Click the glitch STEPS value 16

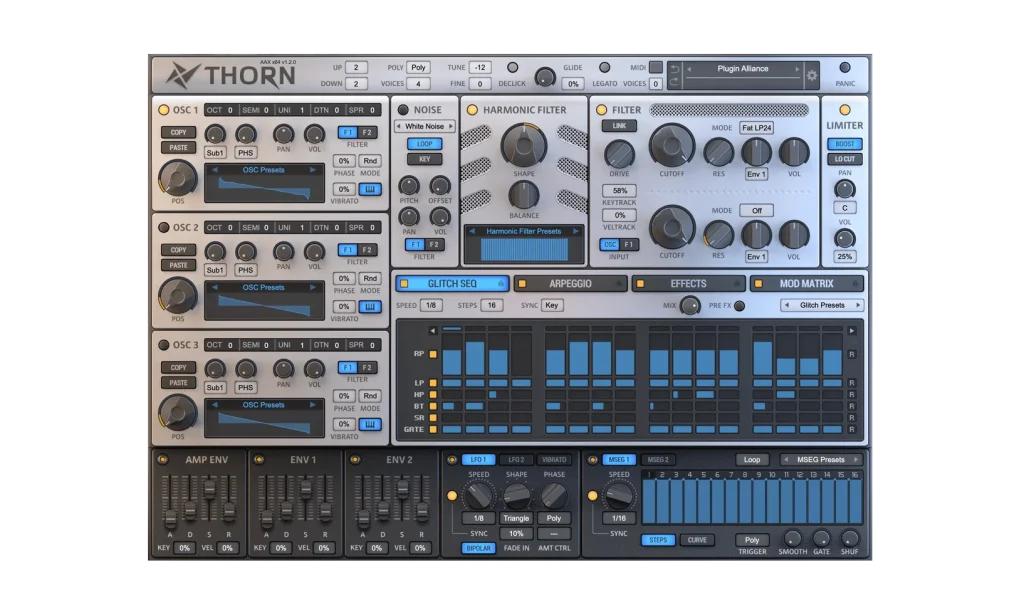click(x=491, y=305)
